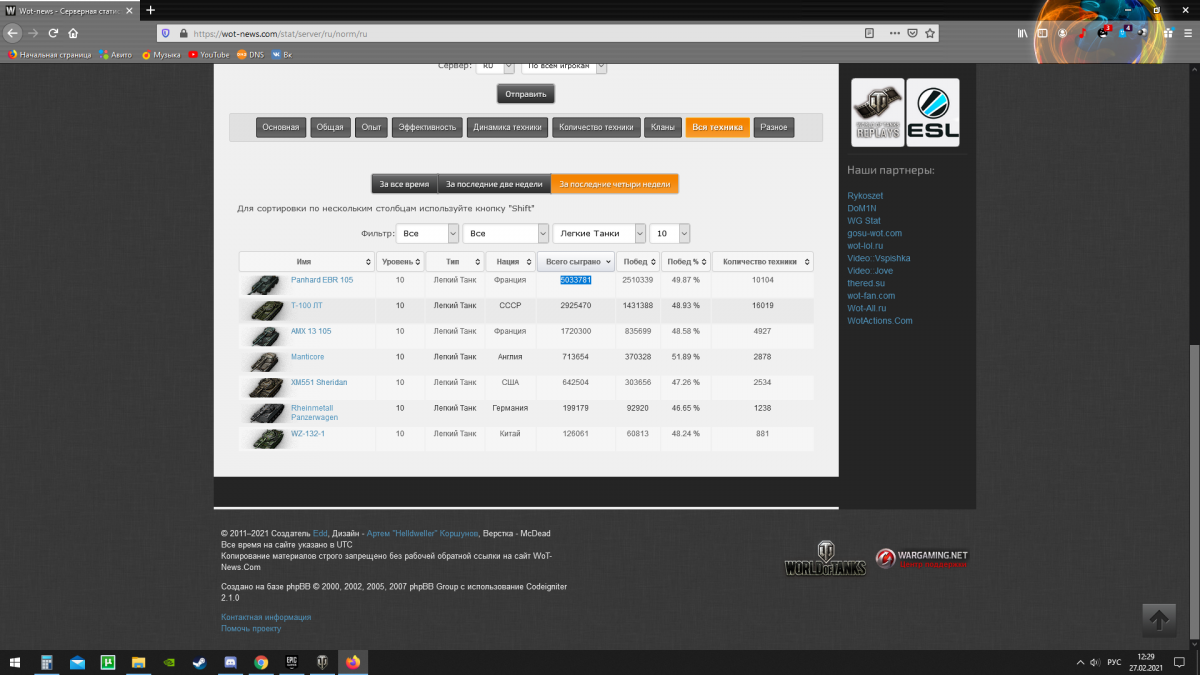Click the browser URL address bar
Viewport: 1200px width, 675px height.
coord(520,33)
